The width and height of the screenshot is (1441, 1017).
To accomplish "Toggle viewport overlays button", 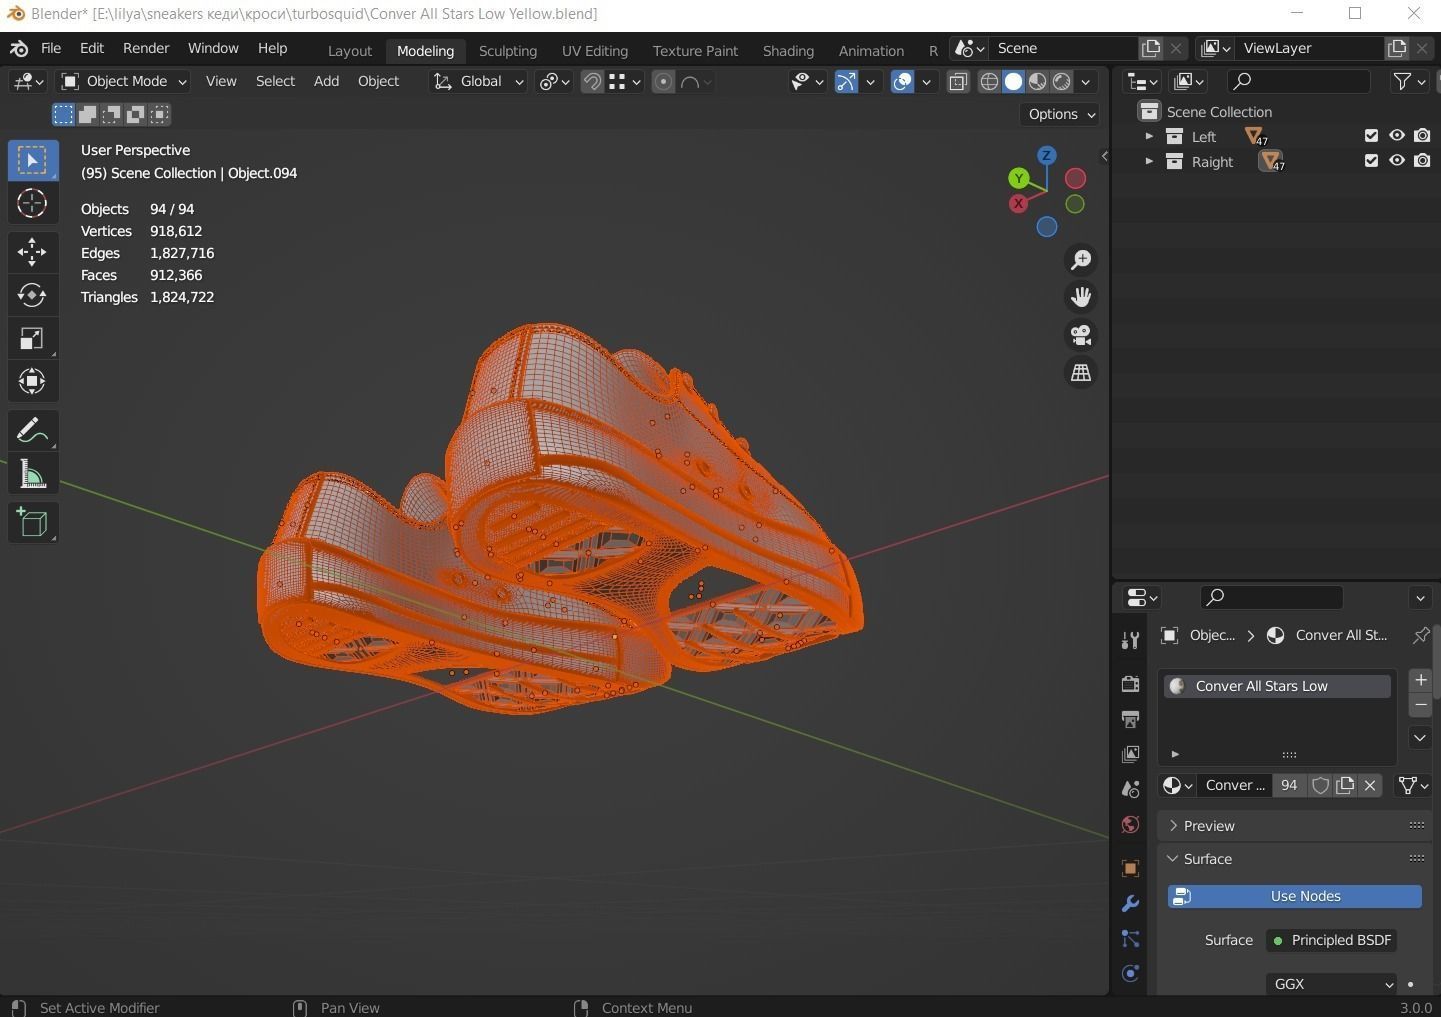I will (x=902, y=82).
